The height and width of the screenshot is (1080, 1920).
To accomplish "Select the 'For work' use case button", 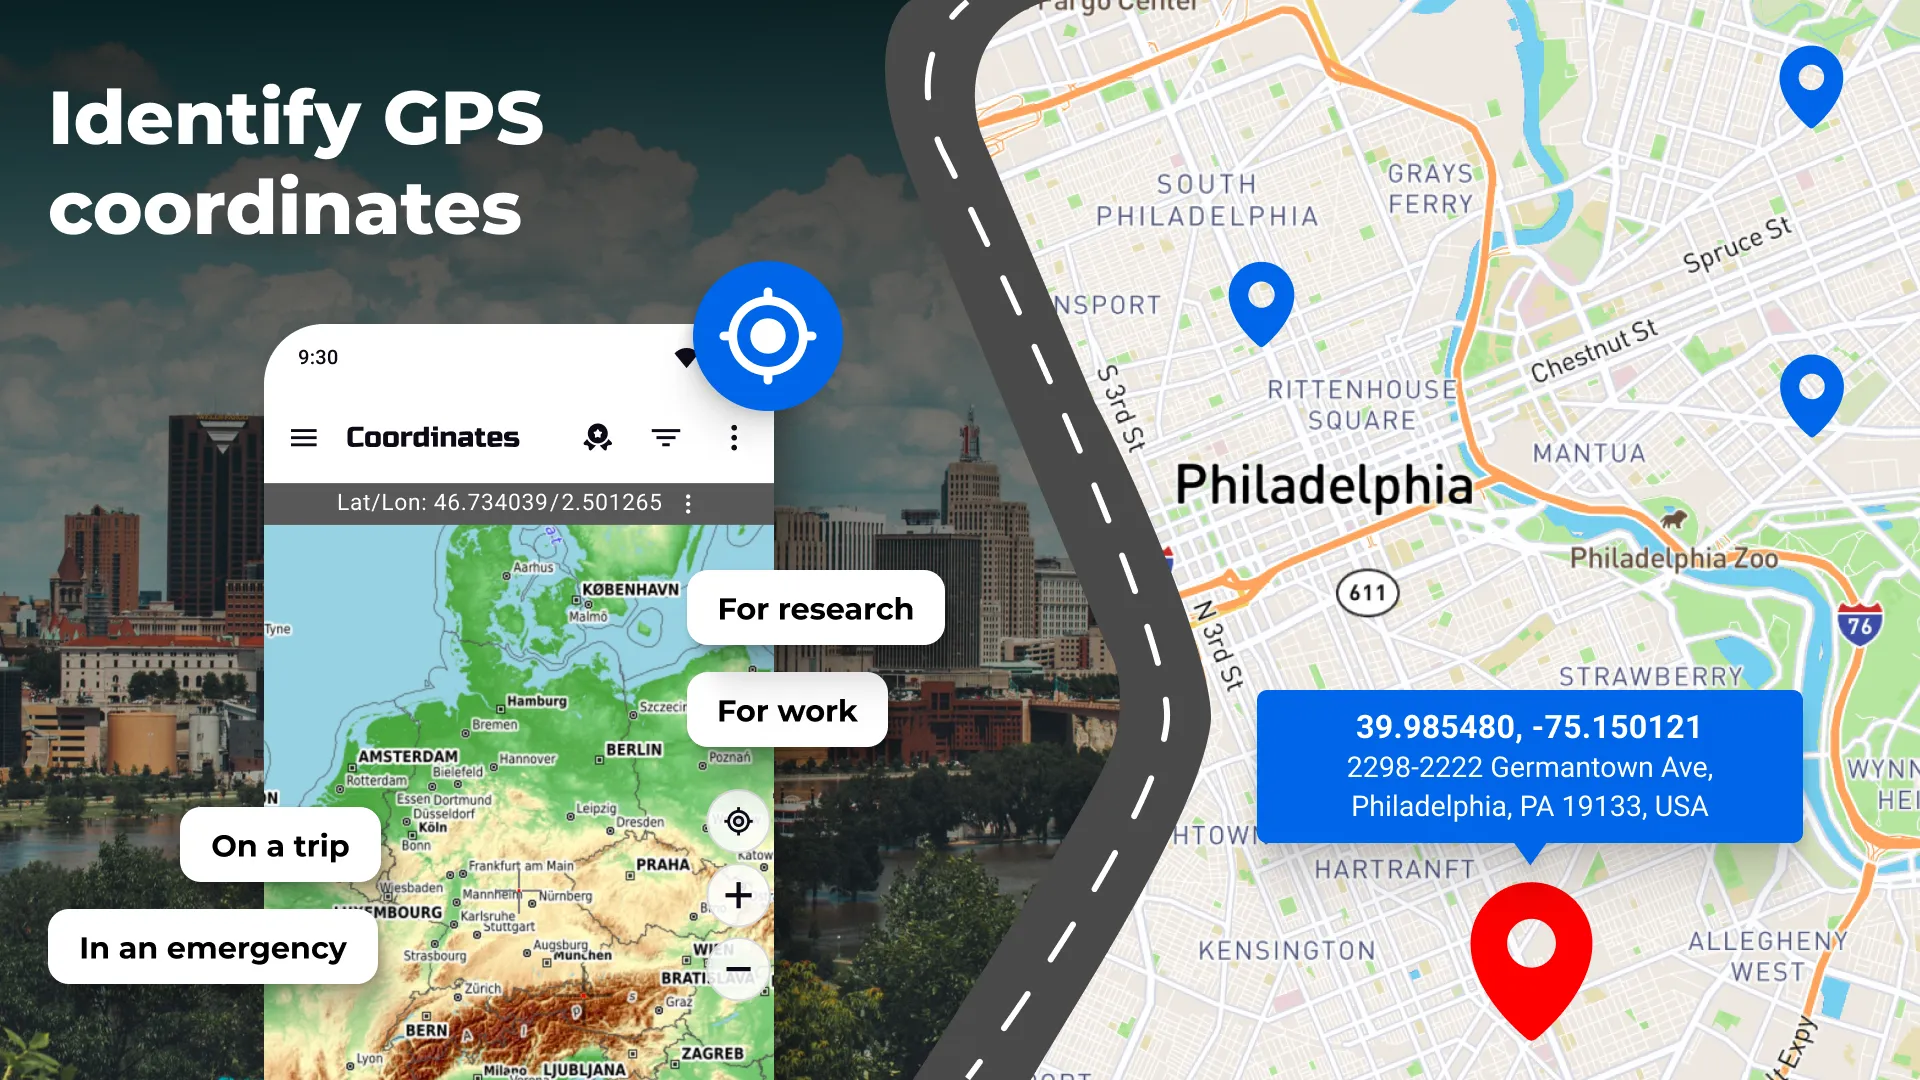I will click(787, 711).
